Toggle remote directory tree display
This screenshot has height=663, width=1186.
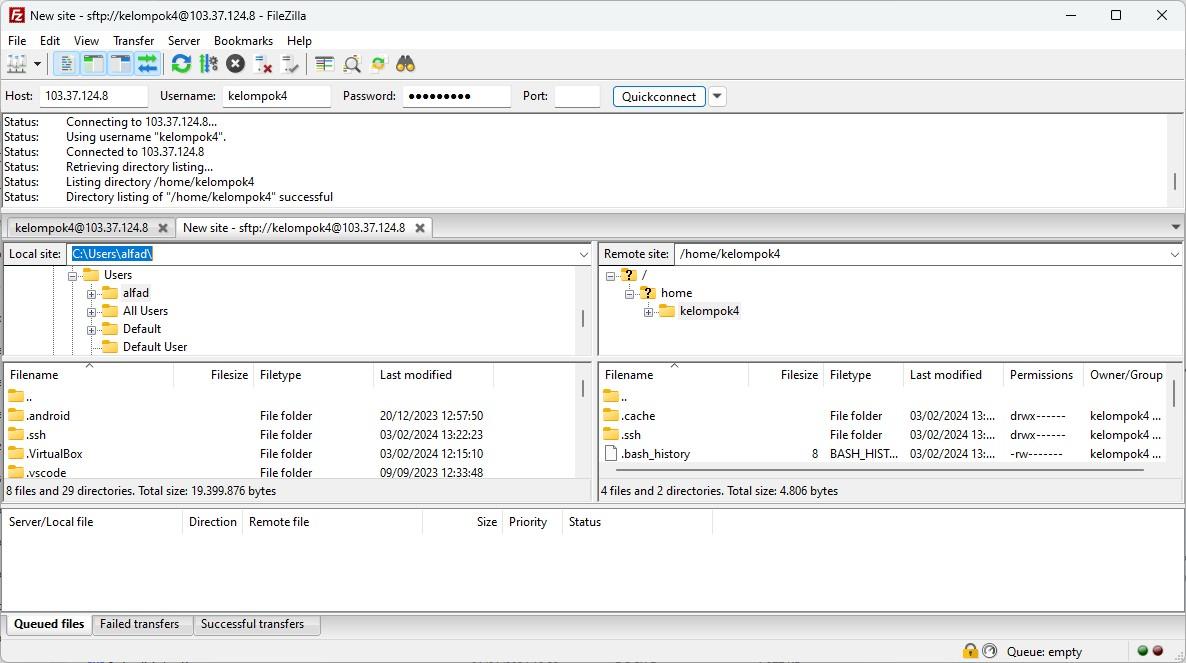point(121,64)
